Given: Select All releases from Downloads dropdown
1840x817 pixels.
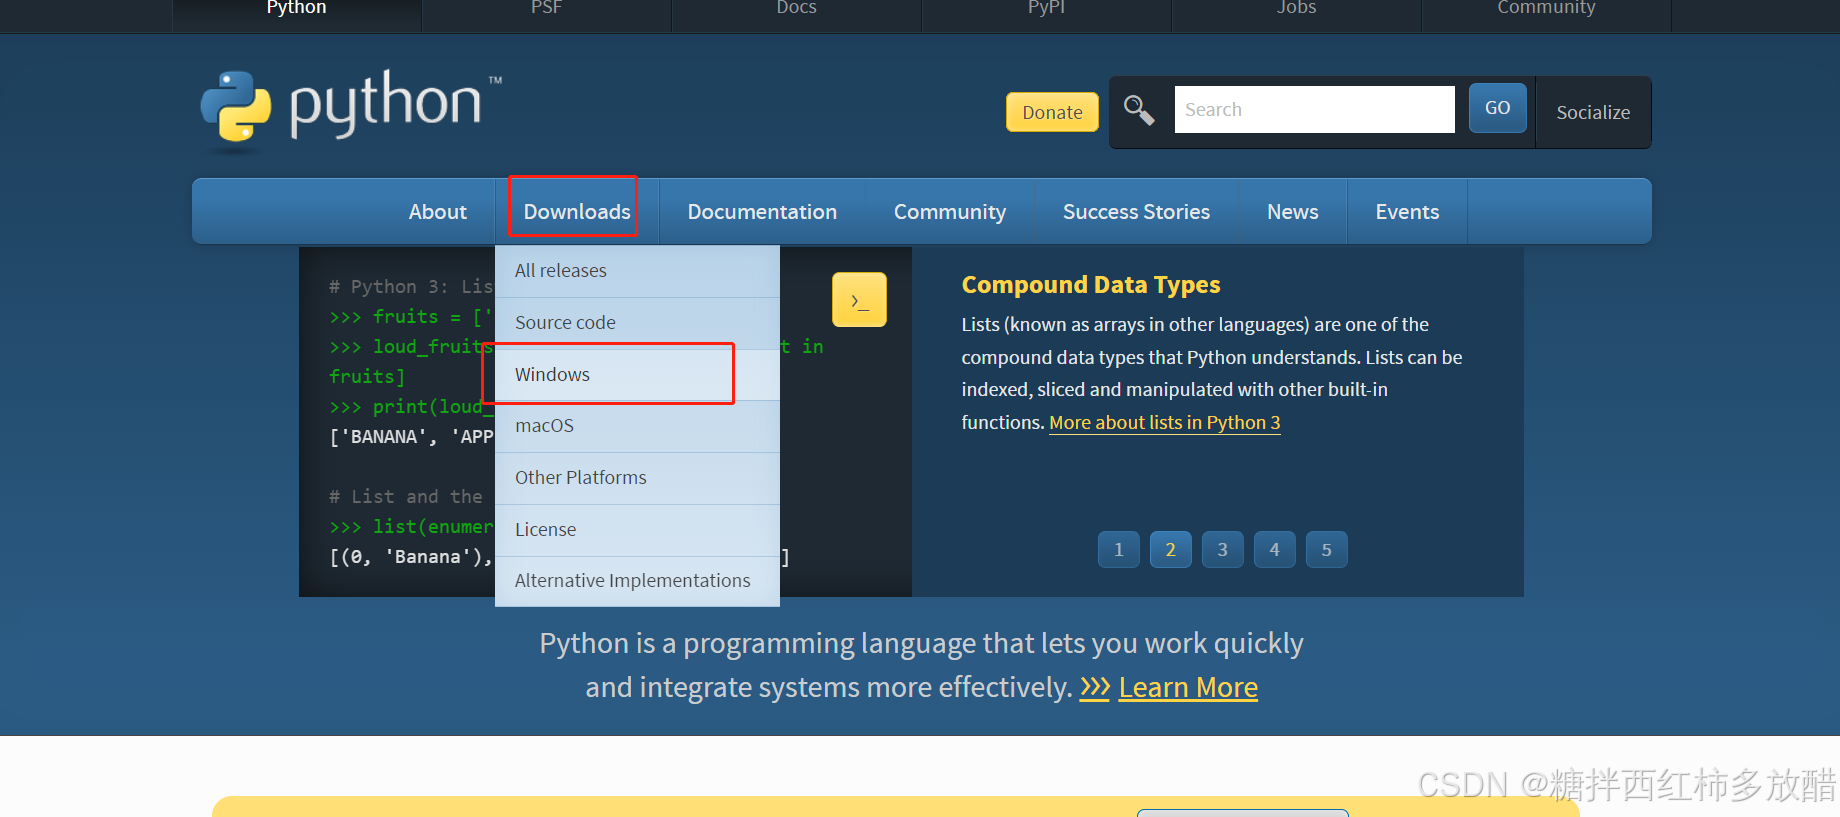Looking at the screenshot, I should 637,271.
